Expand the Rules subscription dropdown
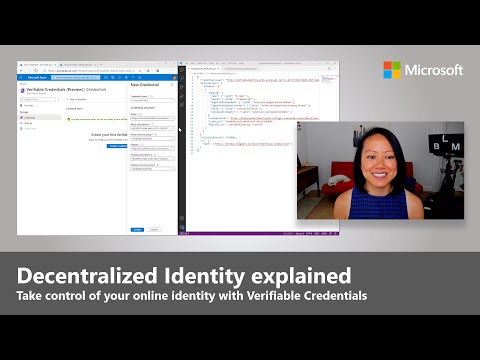The width and height of the screenshot is (480, 360). [152, 128]
